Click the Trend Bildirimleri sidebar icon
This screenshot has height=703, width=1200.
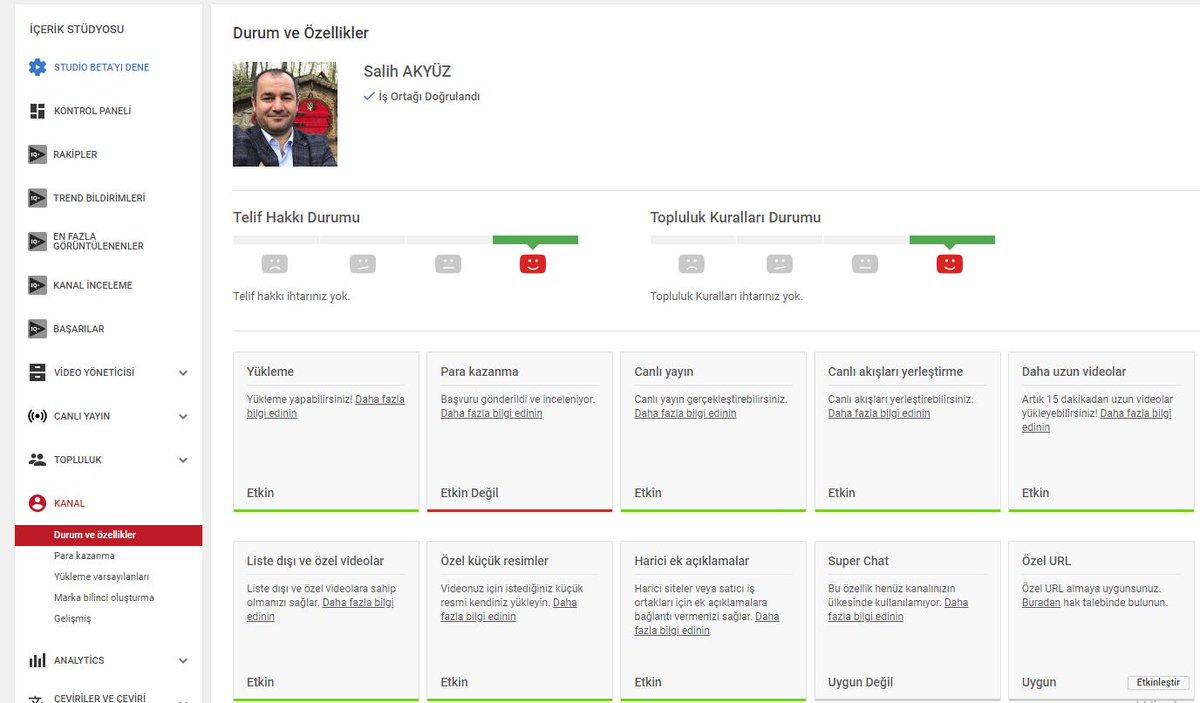[x=37, y=198]
